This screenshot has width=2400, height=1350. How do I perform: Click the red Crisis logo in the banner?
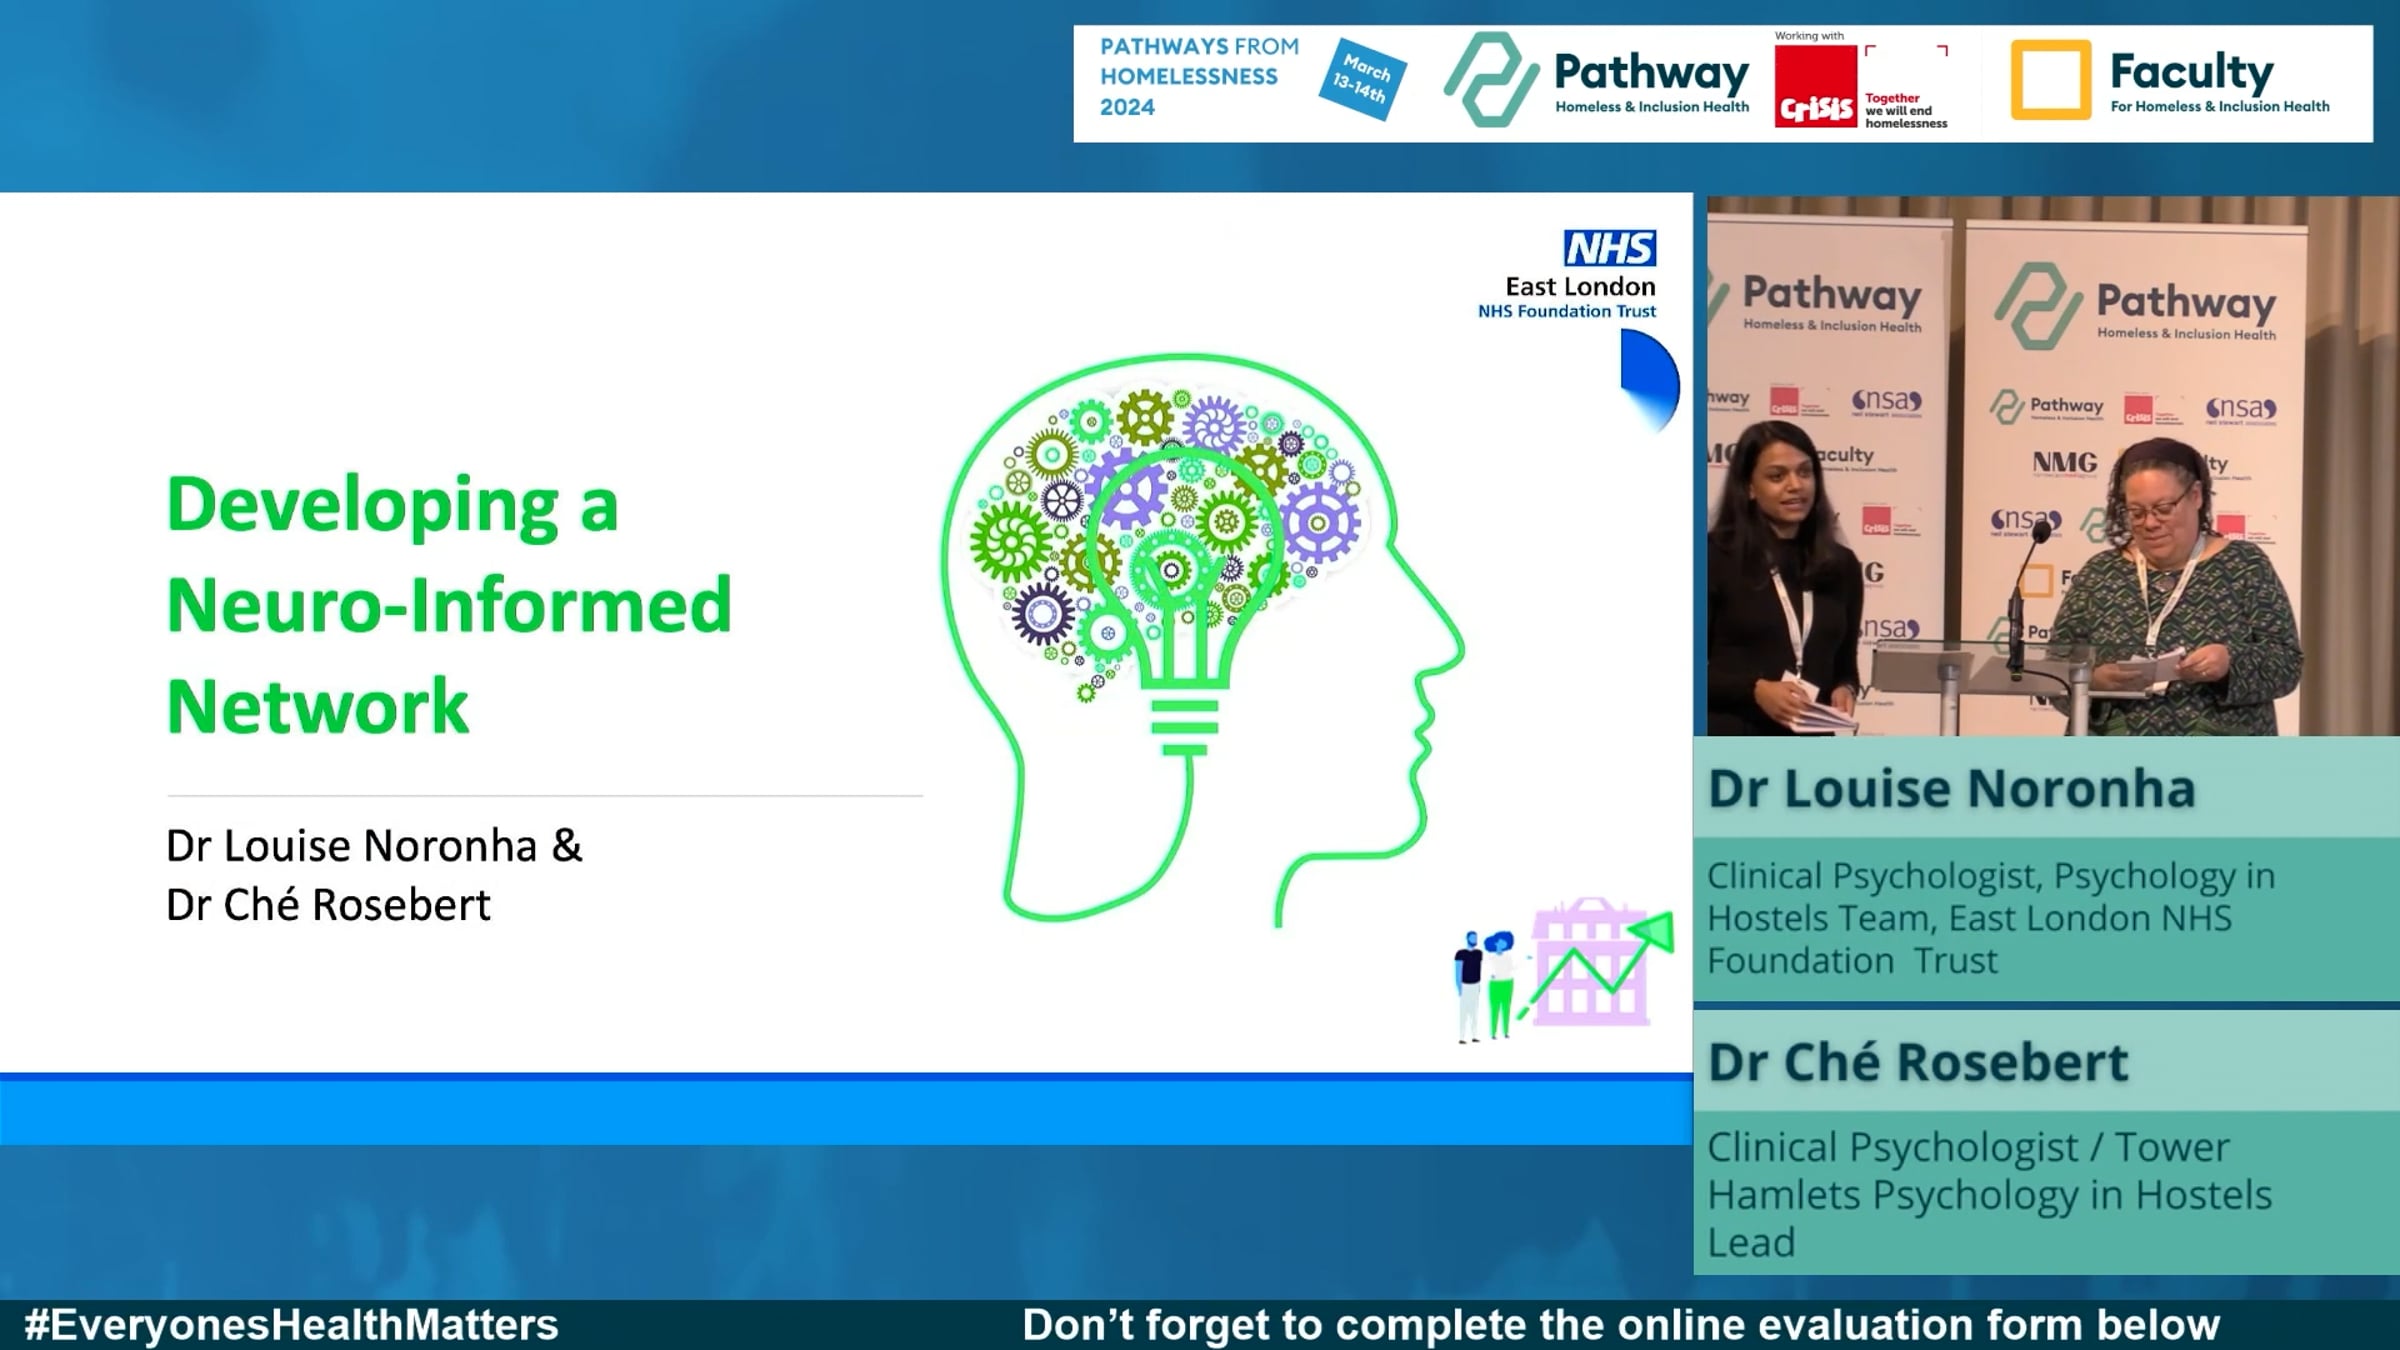(1815, 88)
